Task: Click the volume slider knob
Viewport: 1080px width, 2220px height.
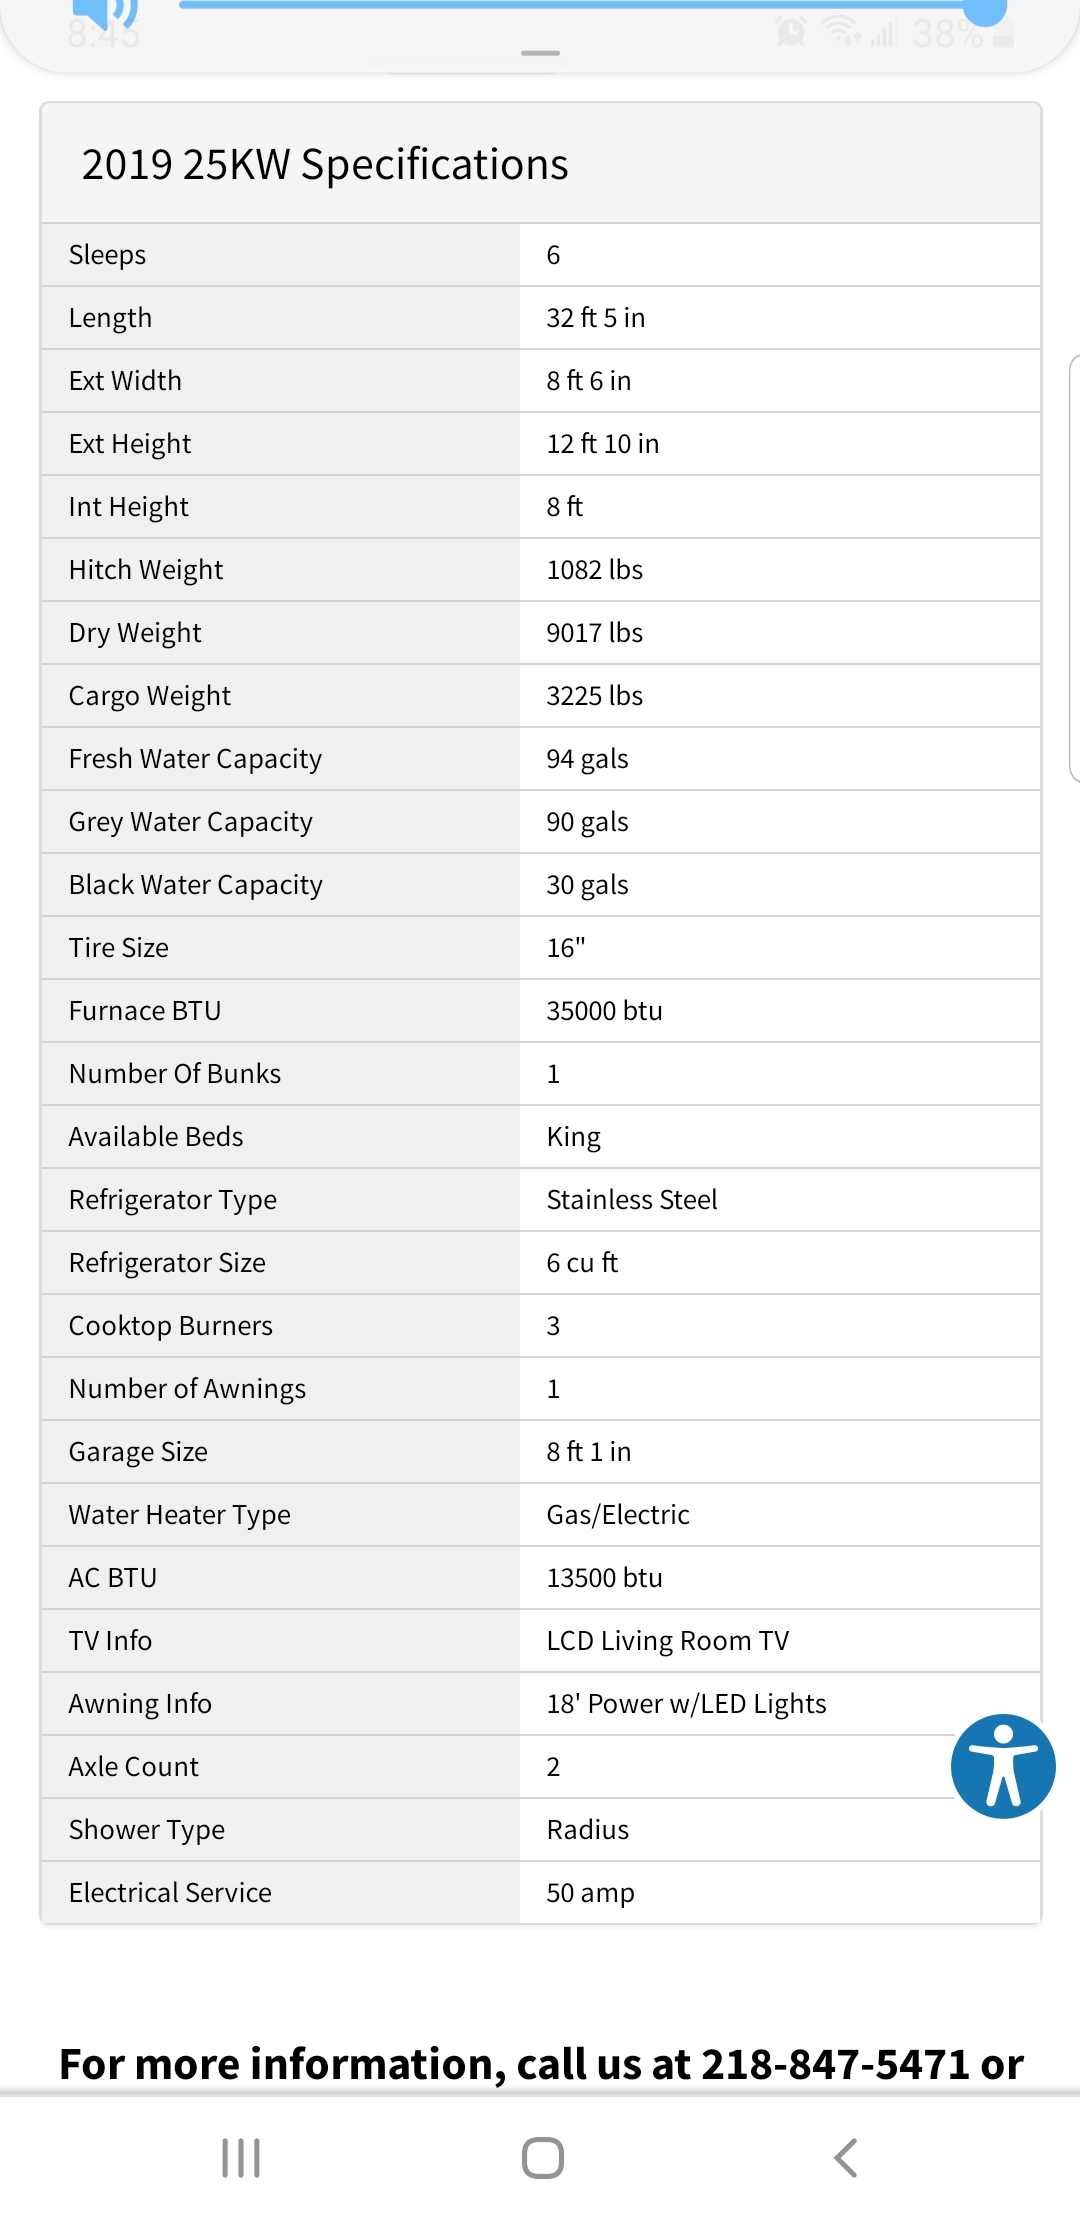Action: [985, 8]
